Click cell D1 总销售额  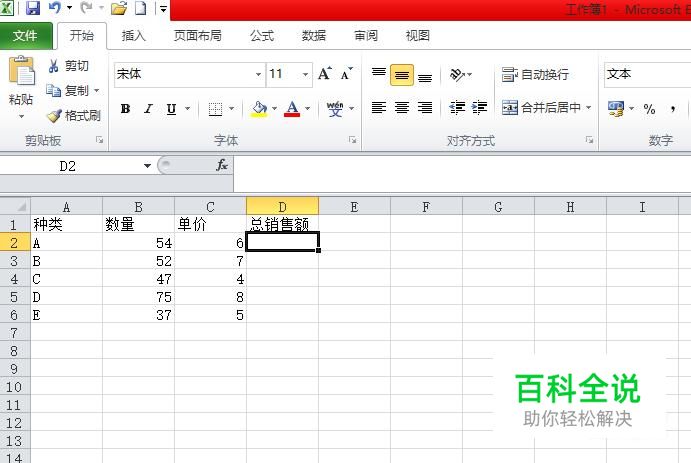pyautogui.click(x=282, y=224)
